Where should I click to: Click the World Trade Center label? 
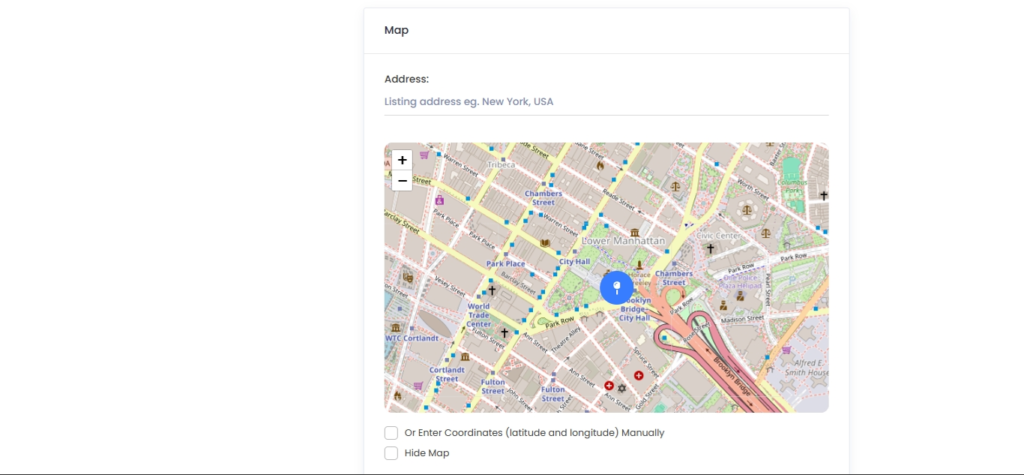(x=479, y=315)
